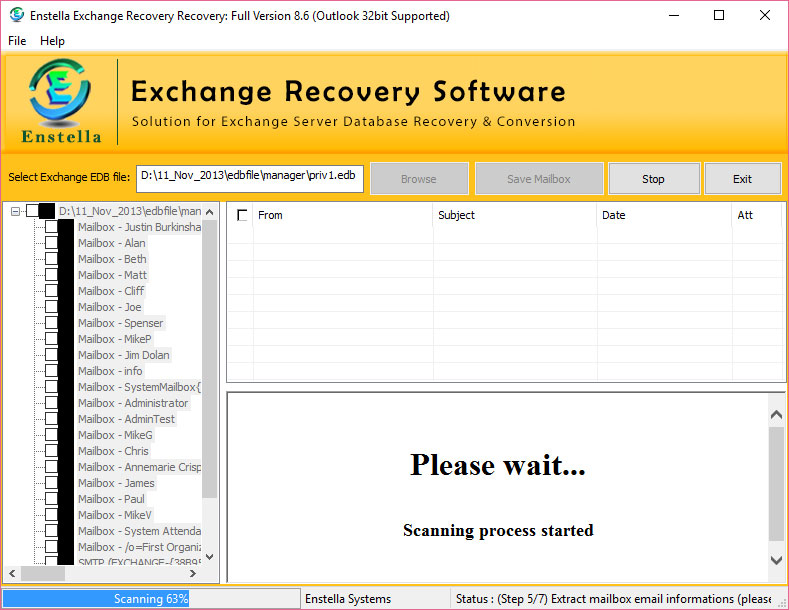Viewport: 789px width, 610px height.
Task: Click the tree panel vertical scrollbar thumb
Action: point(210,358)
